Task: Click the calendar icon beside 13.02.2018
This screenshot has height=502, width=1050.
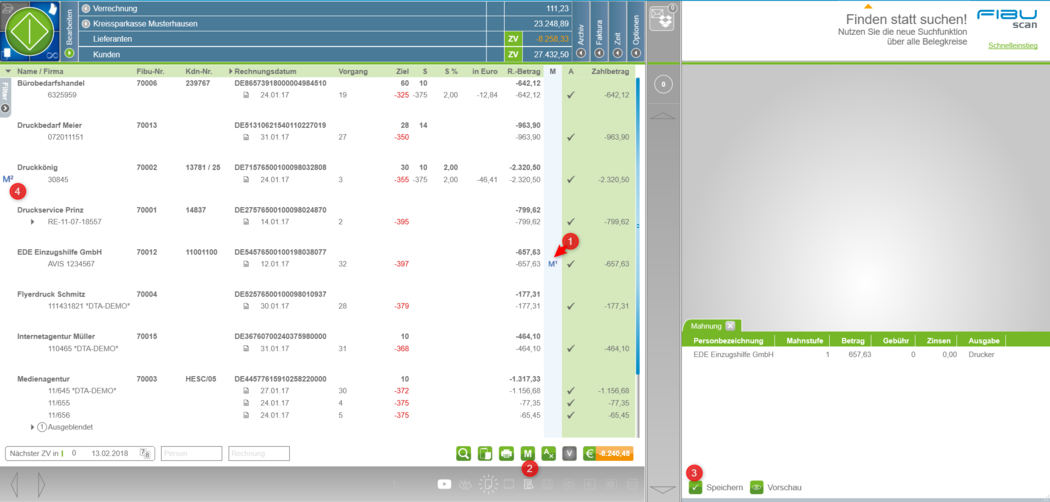Action: click(146, 453)
